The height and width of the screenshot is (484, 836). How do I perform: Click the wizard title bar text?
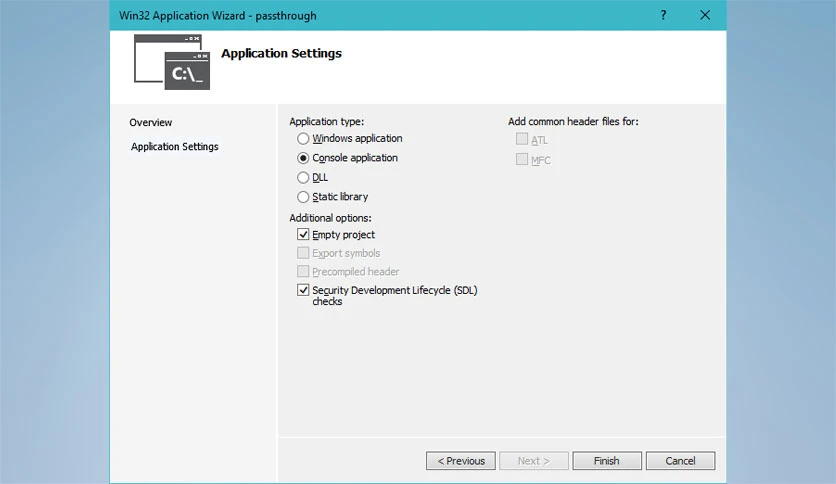pyautogui.click(x=218, y=15)
